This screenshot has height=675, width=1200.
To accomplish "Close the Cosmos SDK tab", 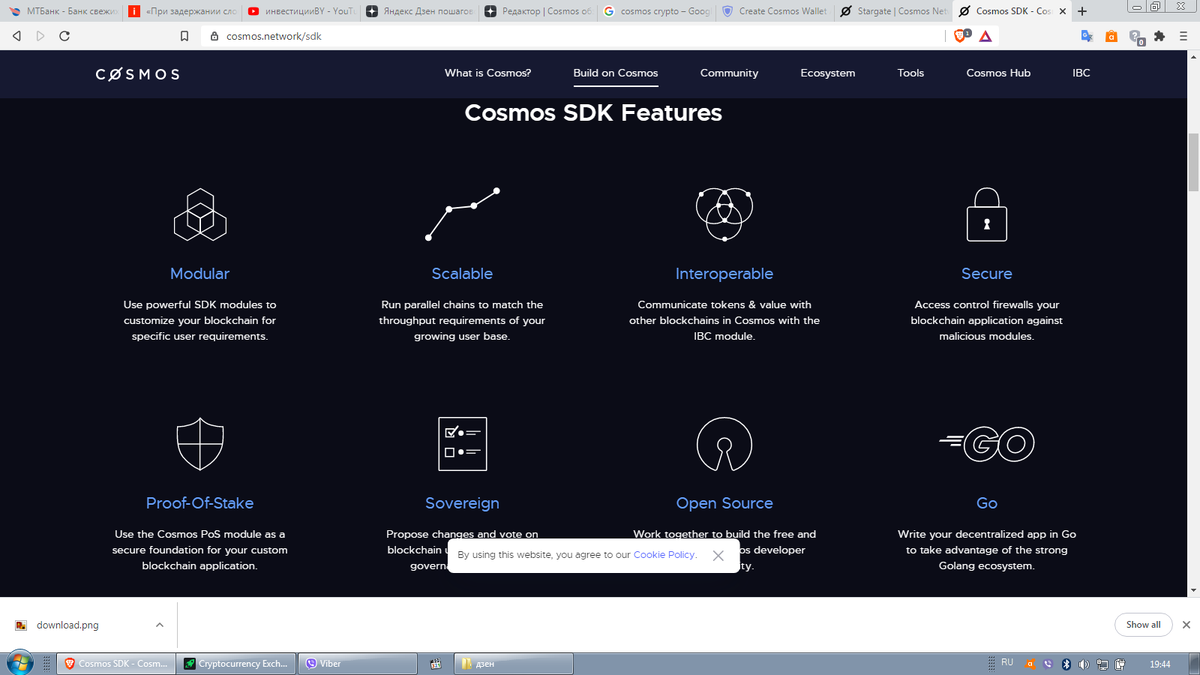I will coord(1061,11).
